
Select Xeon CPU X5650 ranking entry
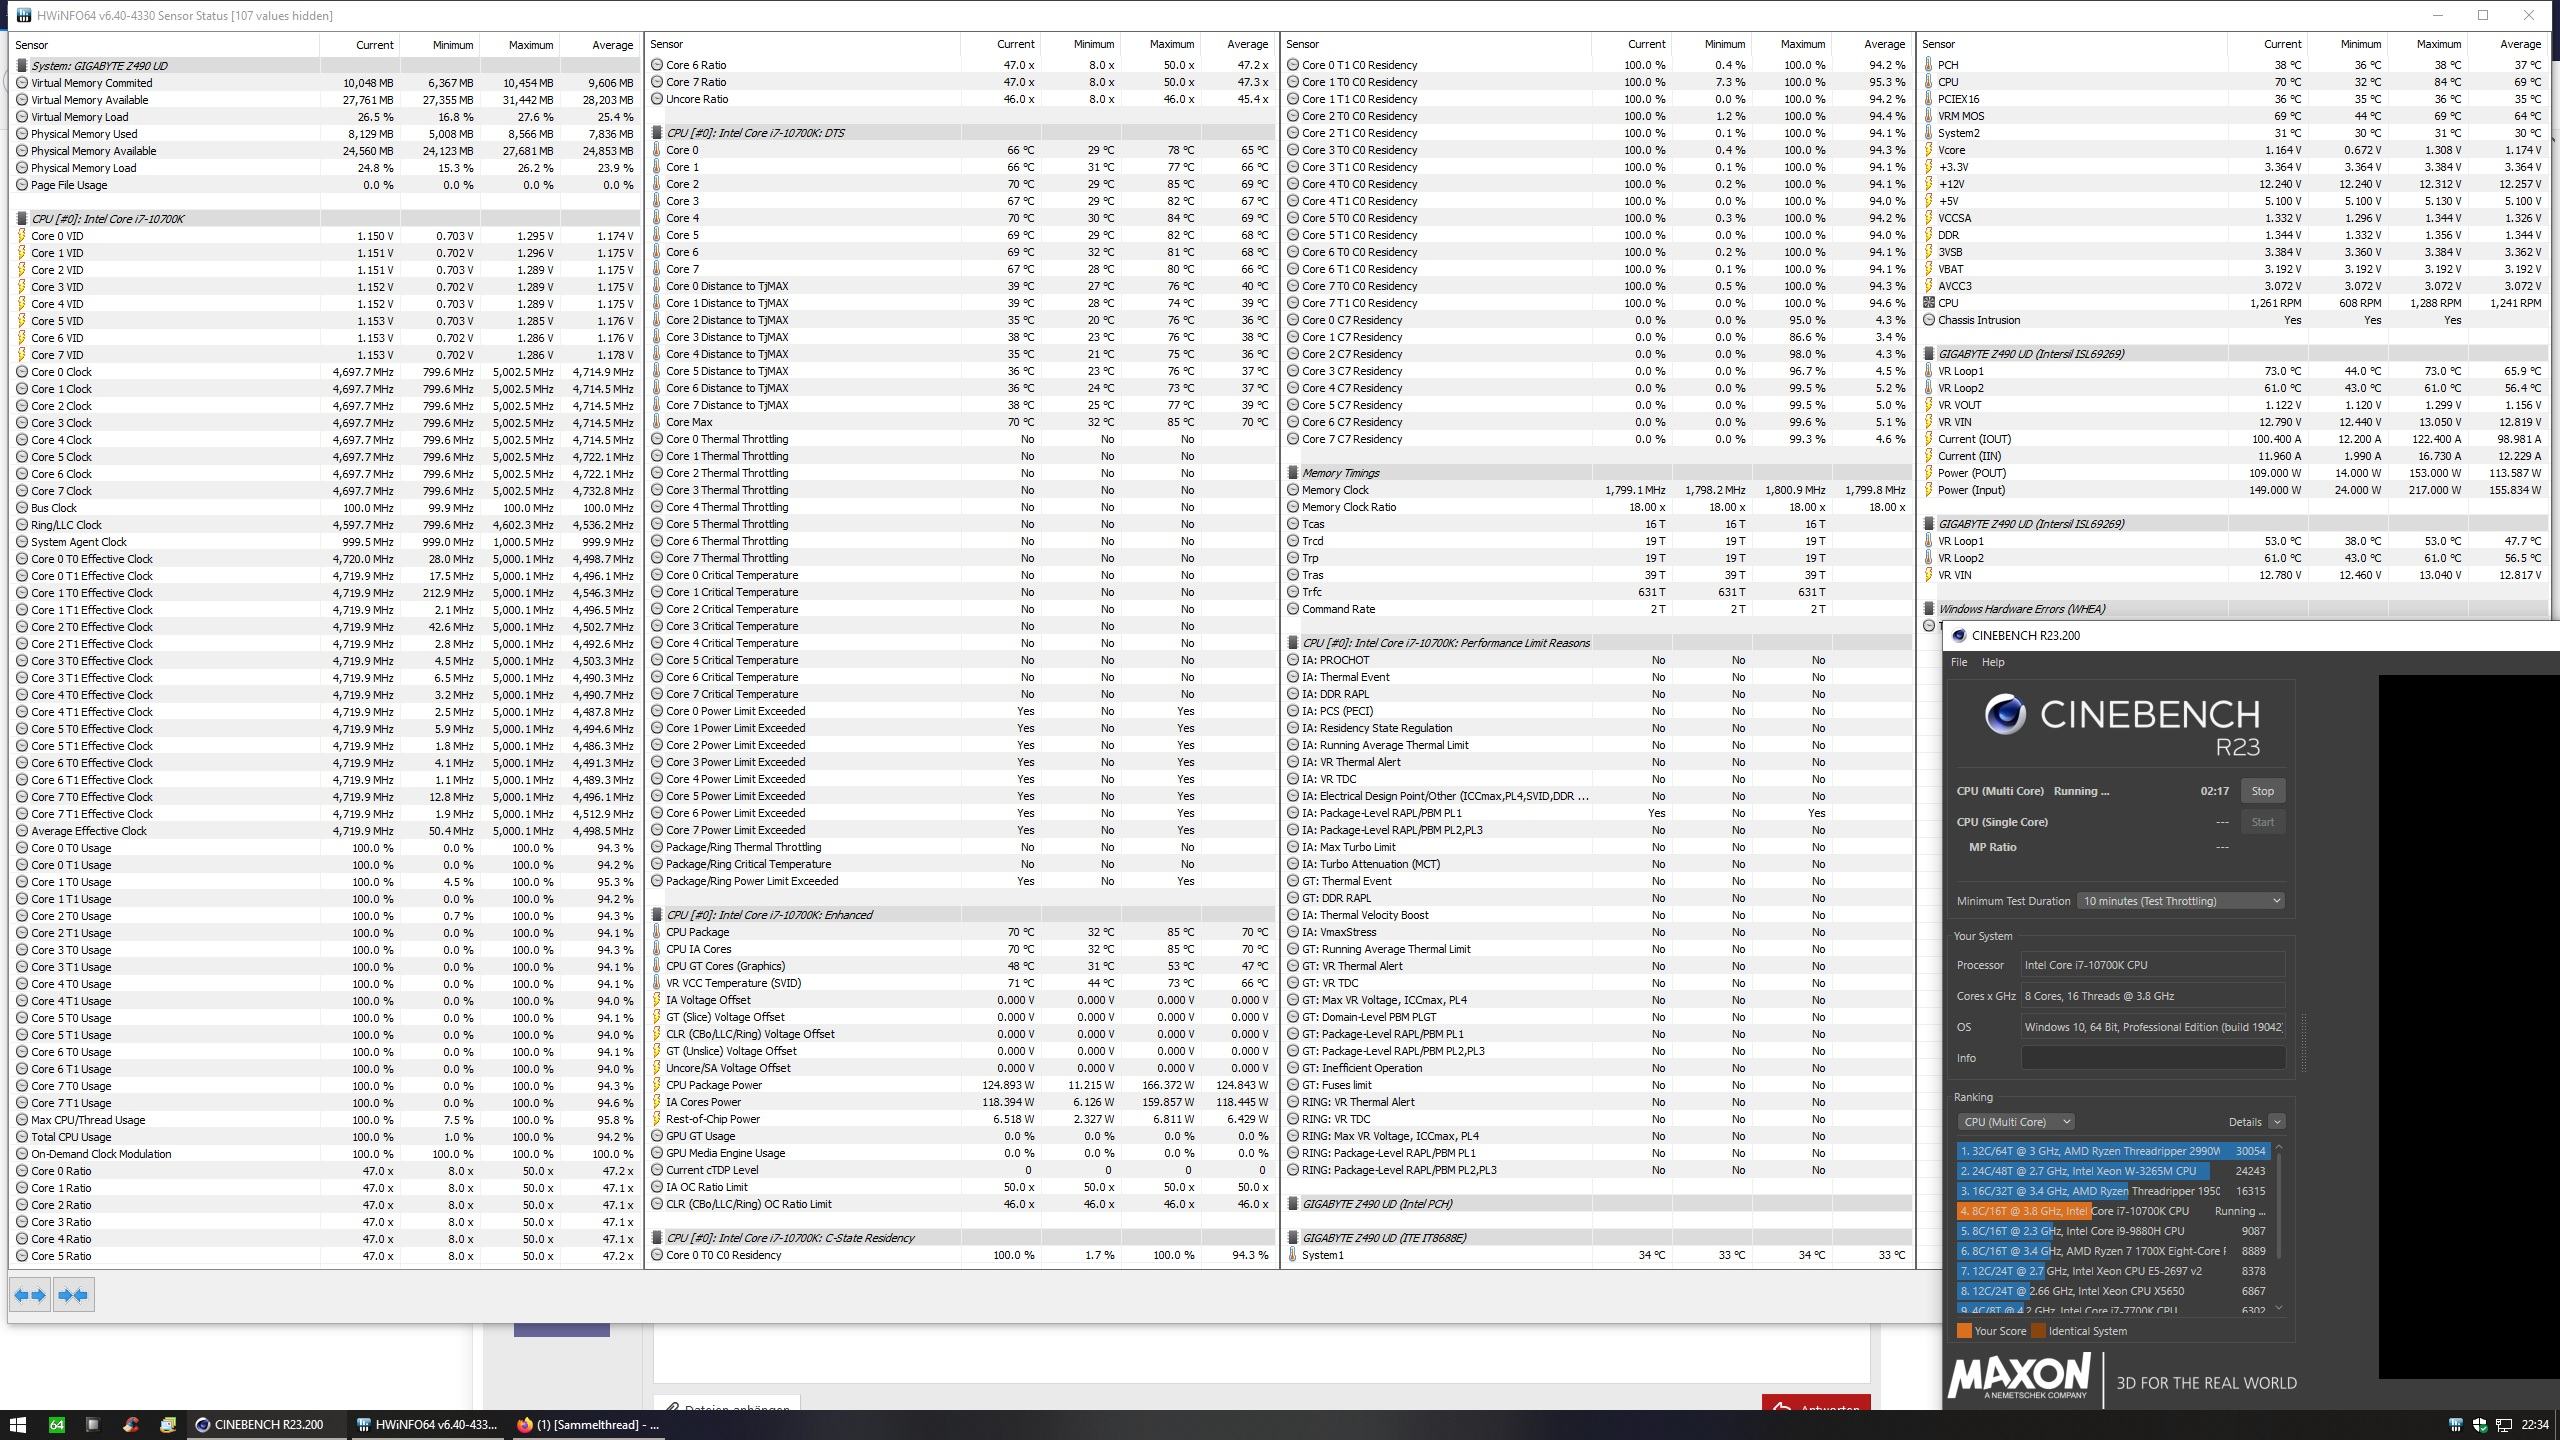[x=2114, y=1291]
